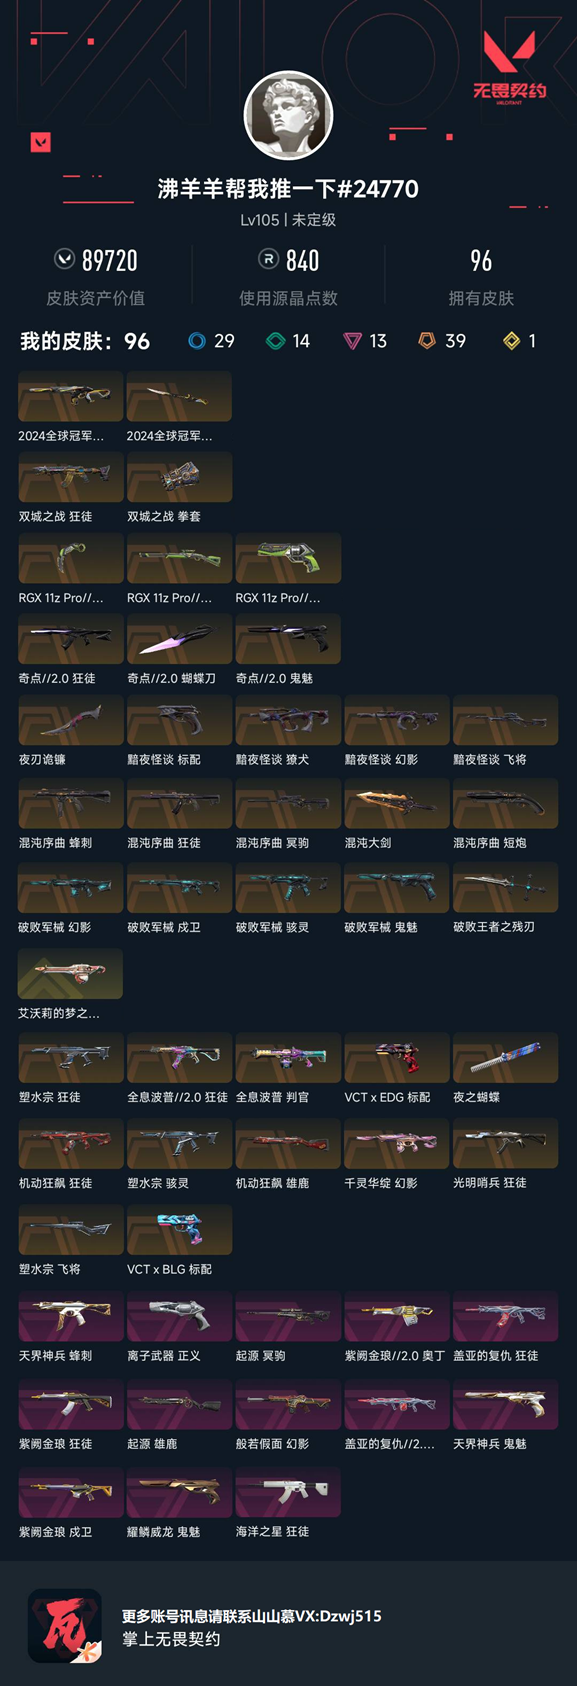
Task: Open the app icon in bottom banner
Action: coord(64,1626)
